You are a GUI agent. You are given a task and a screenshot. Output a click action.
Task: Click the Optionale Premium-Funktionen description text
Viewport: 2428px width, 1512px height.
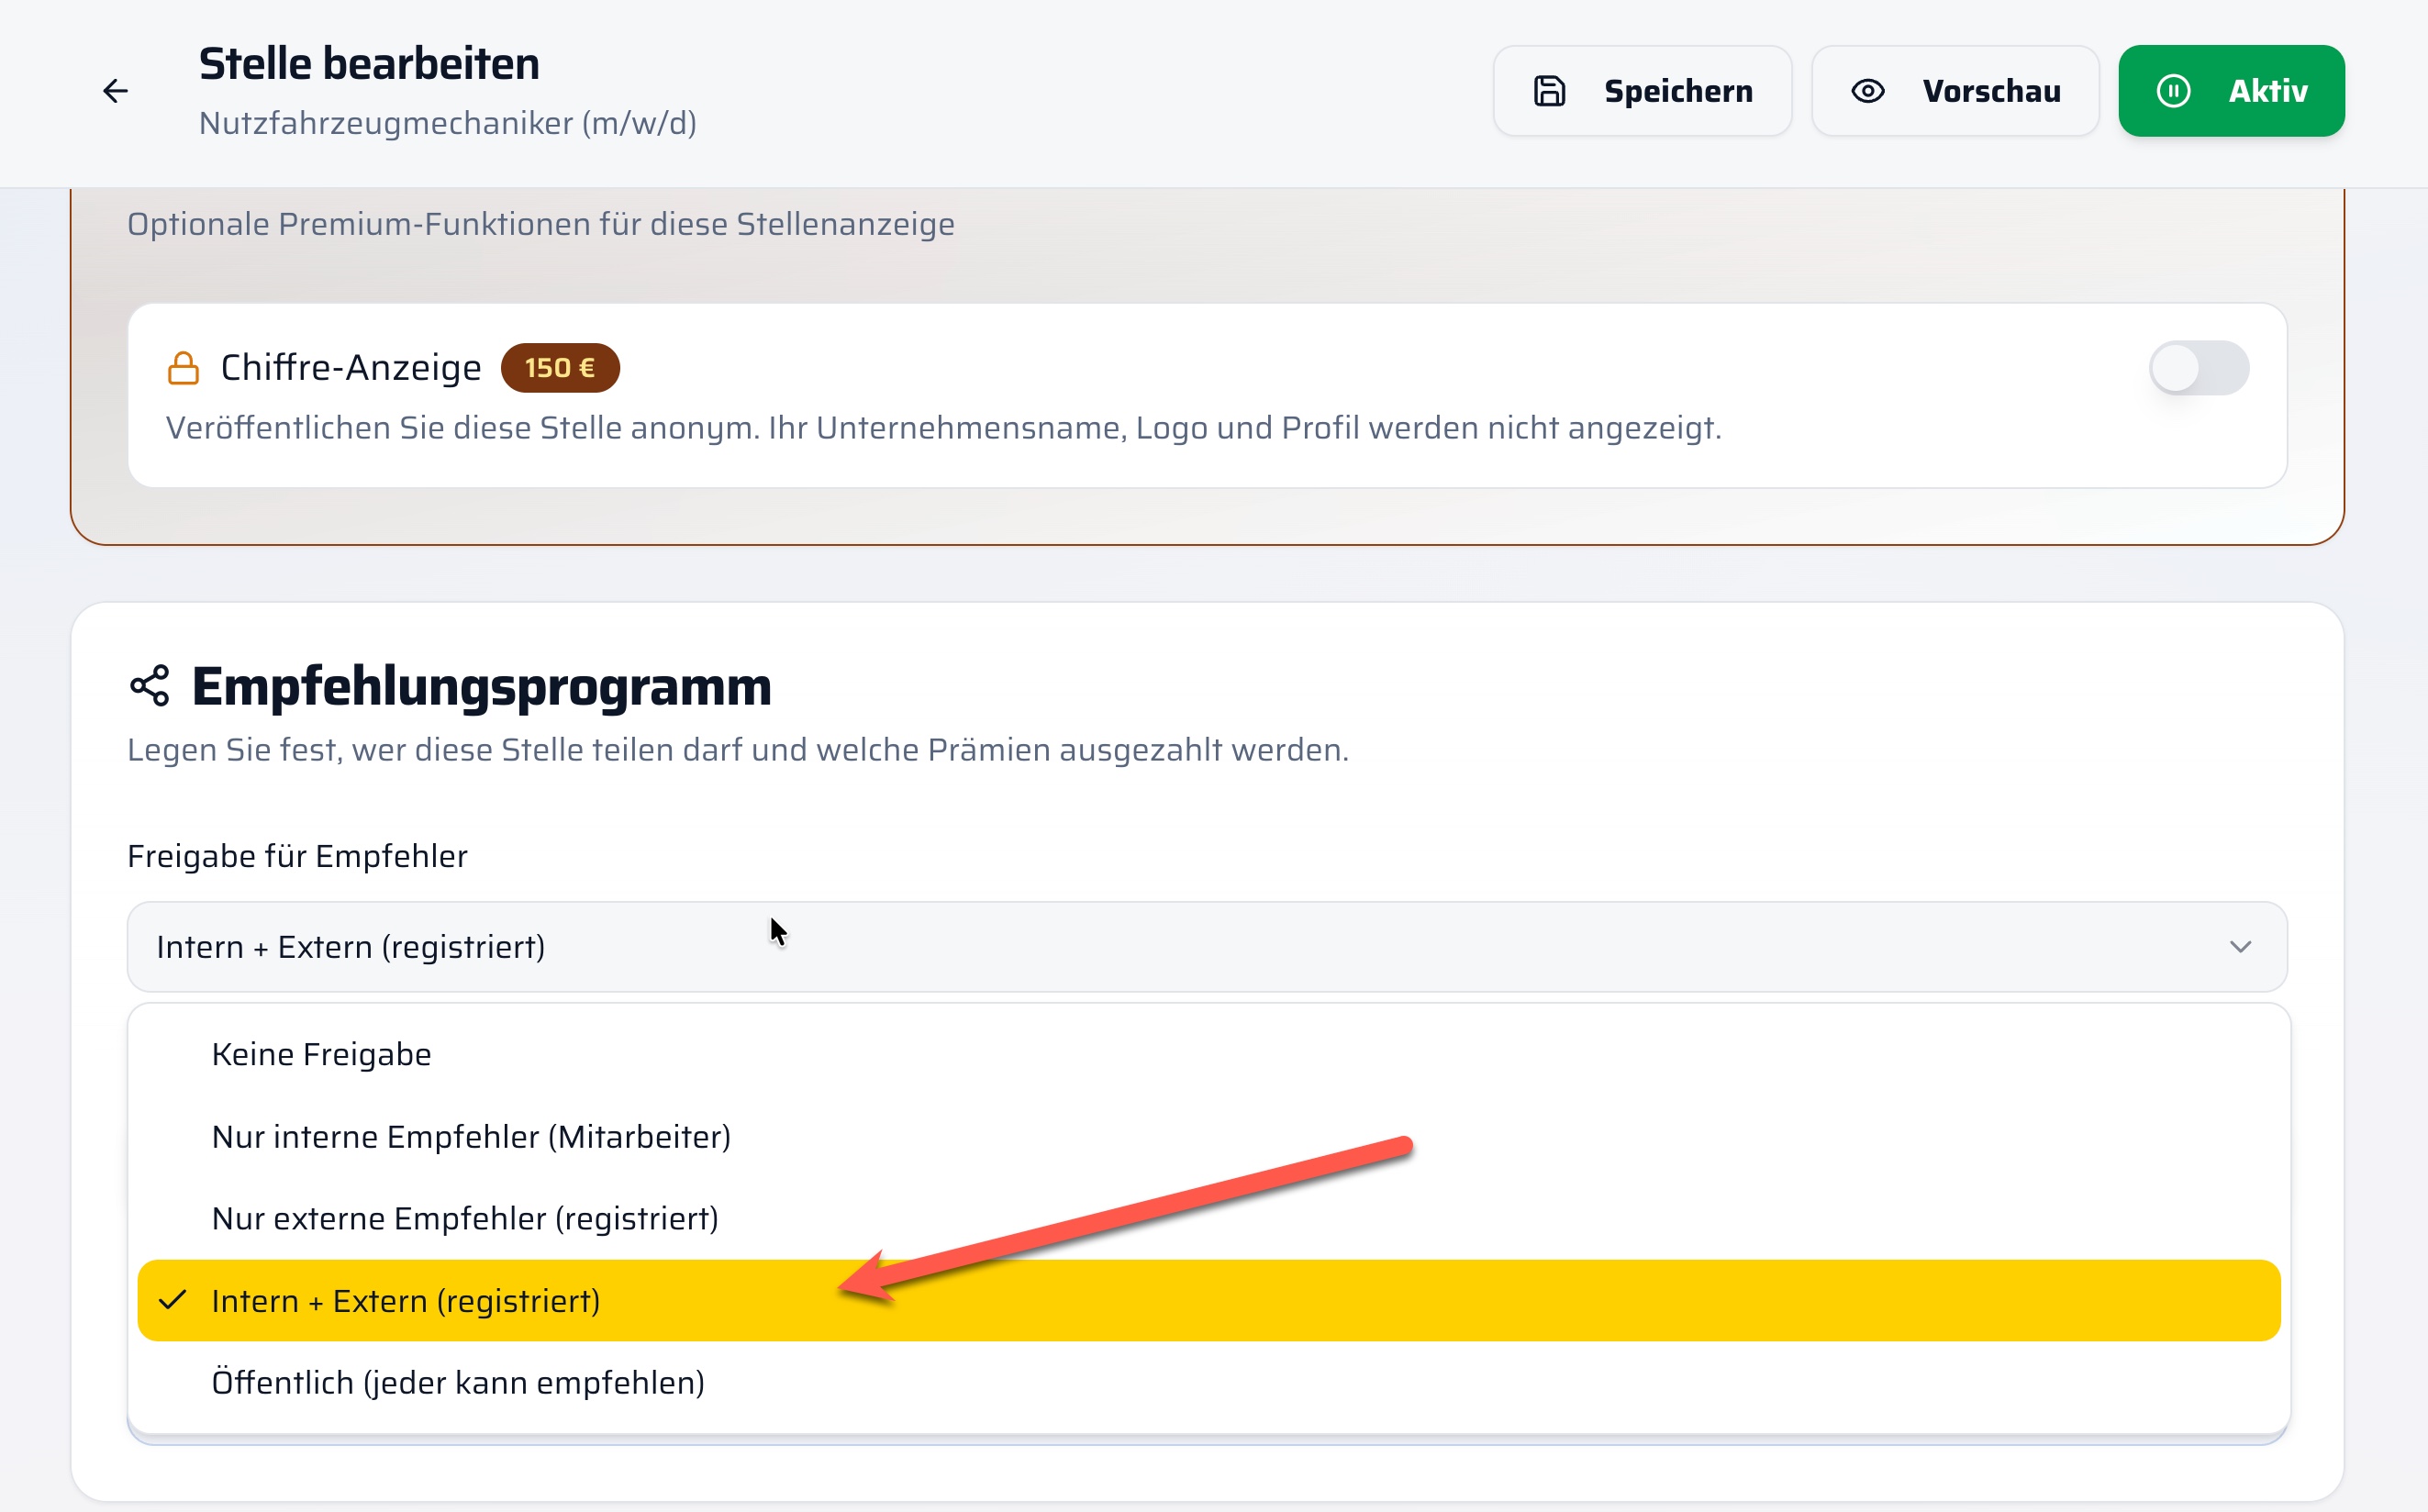click(x=541, y=224)
